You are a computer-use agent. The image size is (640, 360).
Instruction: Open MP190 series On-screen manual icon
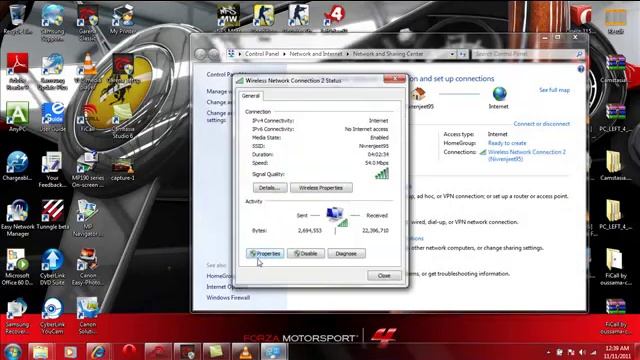[x=87, y=169]
